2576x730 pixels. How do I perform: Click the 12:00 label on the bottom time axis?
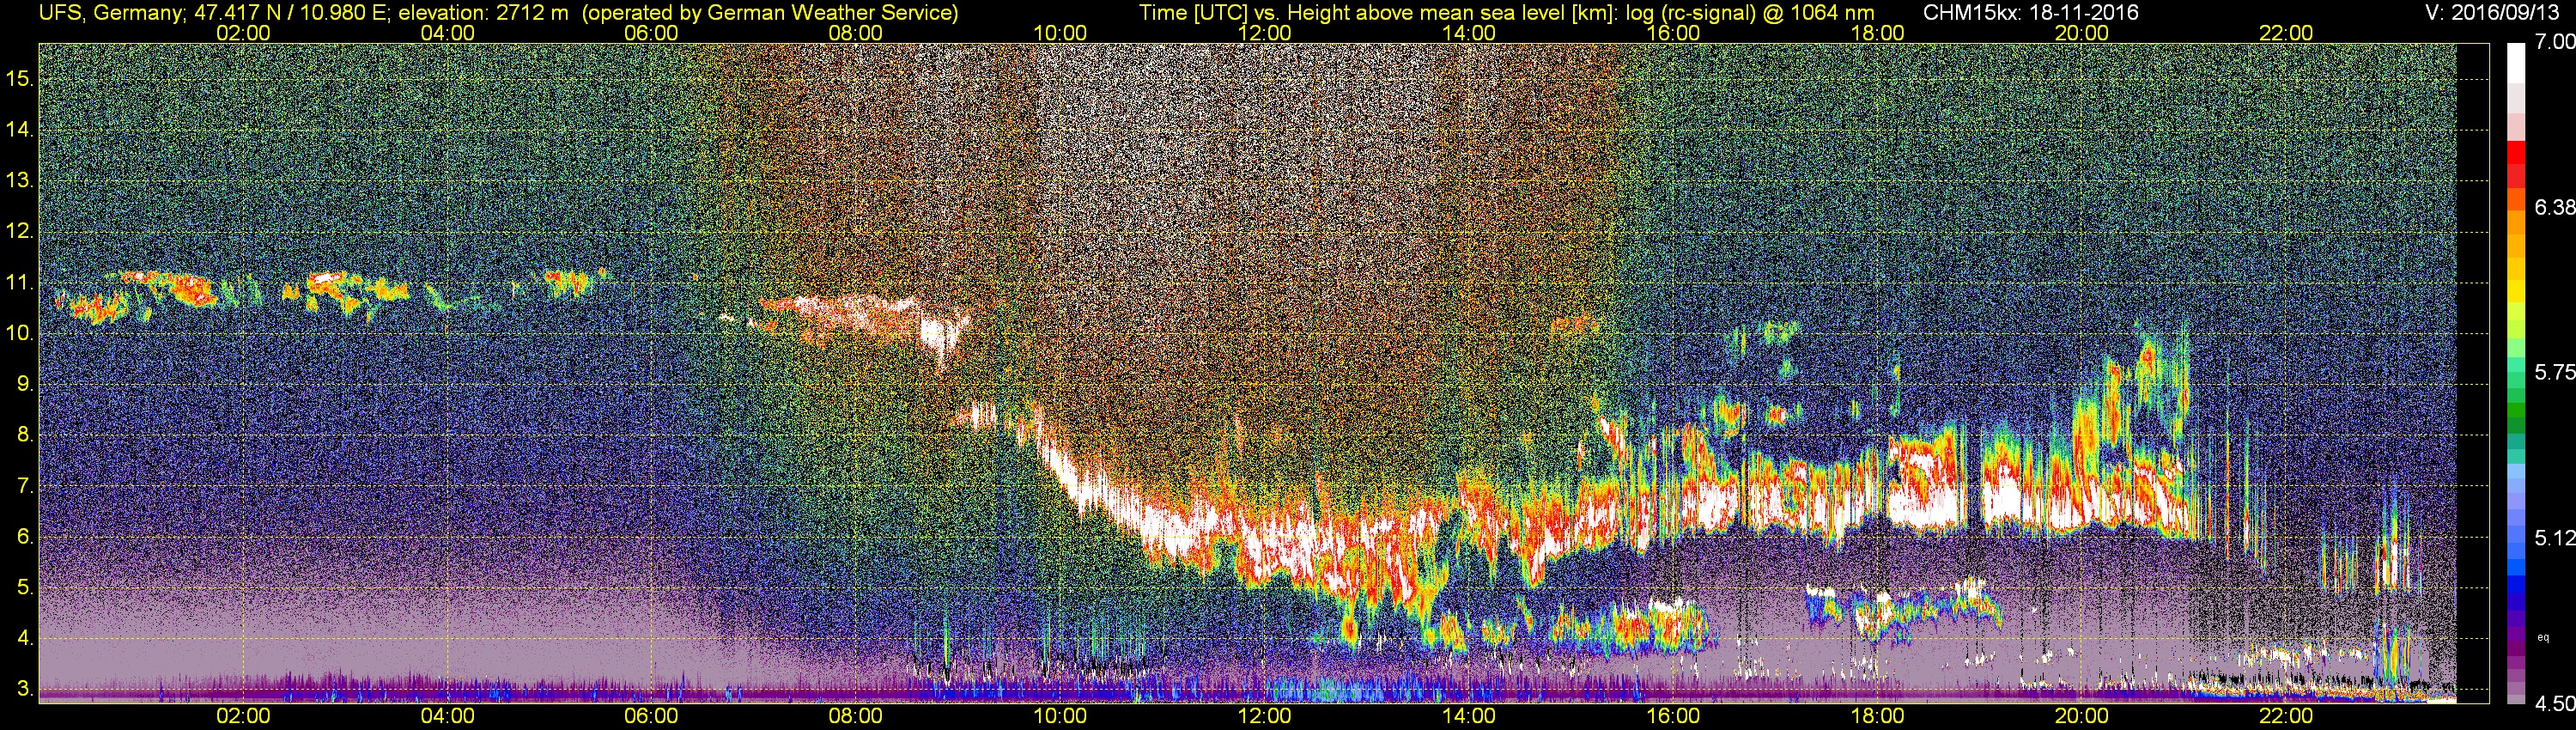1264,716
